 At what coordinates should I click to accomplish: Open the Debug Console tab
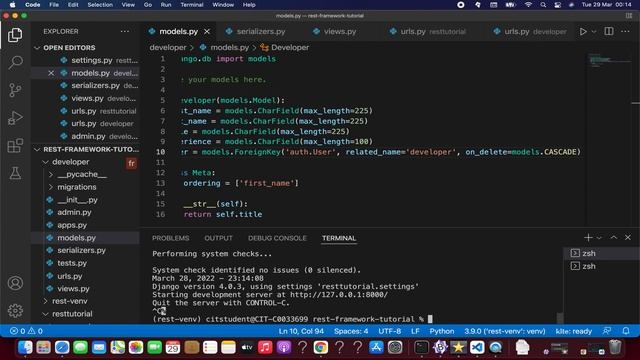pos(277,238)
